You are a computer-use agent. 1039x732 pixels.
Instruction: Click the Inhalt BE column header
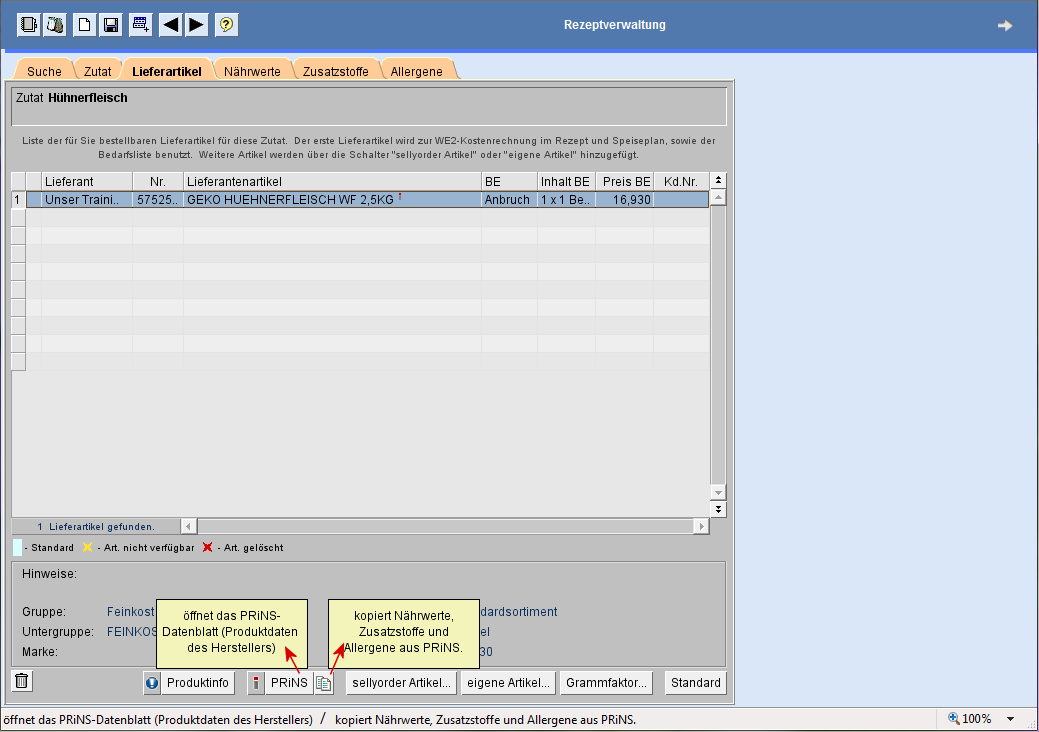coord(566,182)
